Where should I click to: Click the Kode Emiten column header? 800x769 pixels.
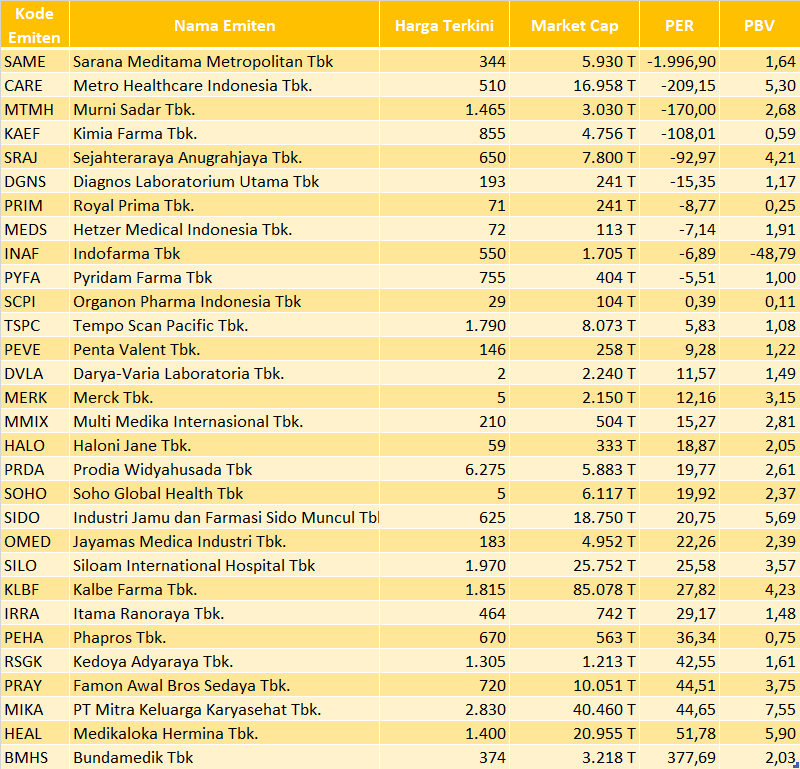pyautogui.click(x=35, y=25)
